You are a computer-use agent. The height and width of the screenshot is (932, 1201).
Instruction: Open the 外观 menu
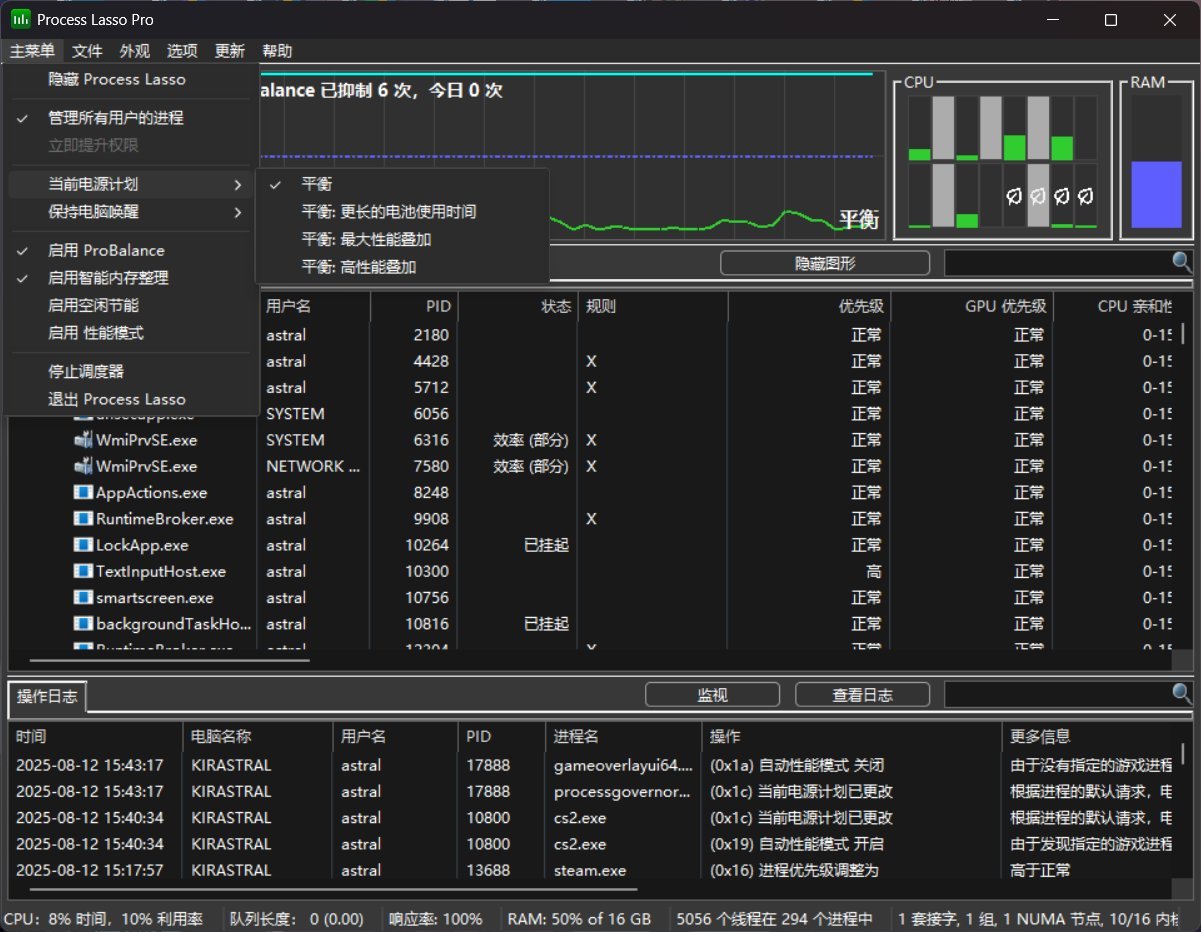[x=135, y=51]
